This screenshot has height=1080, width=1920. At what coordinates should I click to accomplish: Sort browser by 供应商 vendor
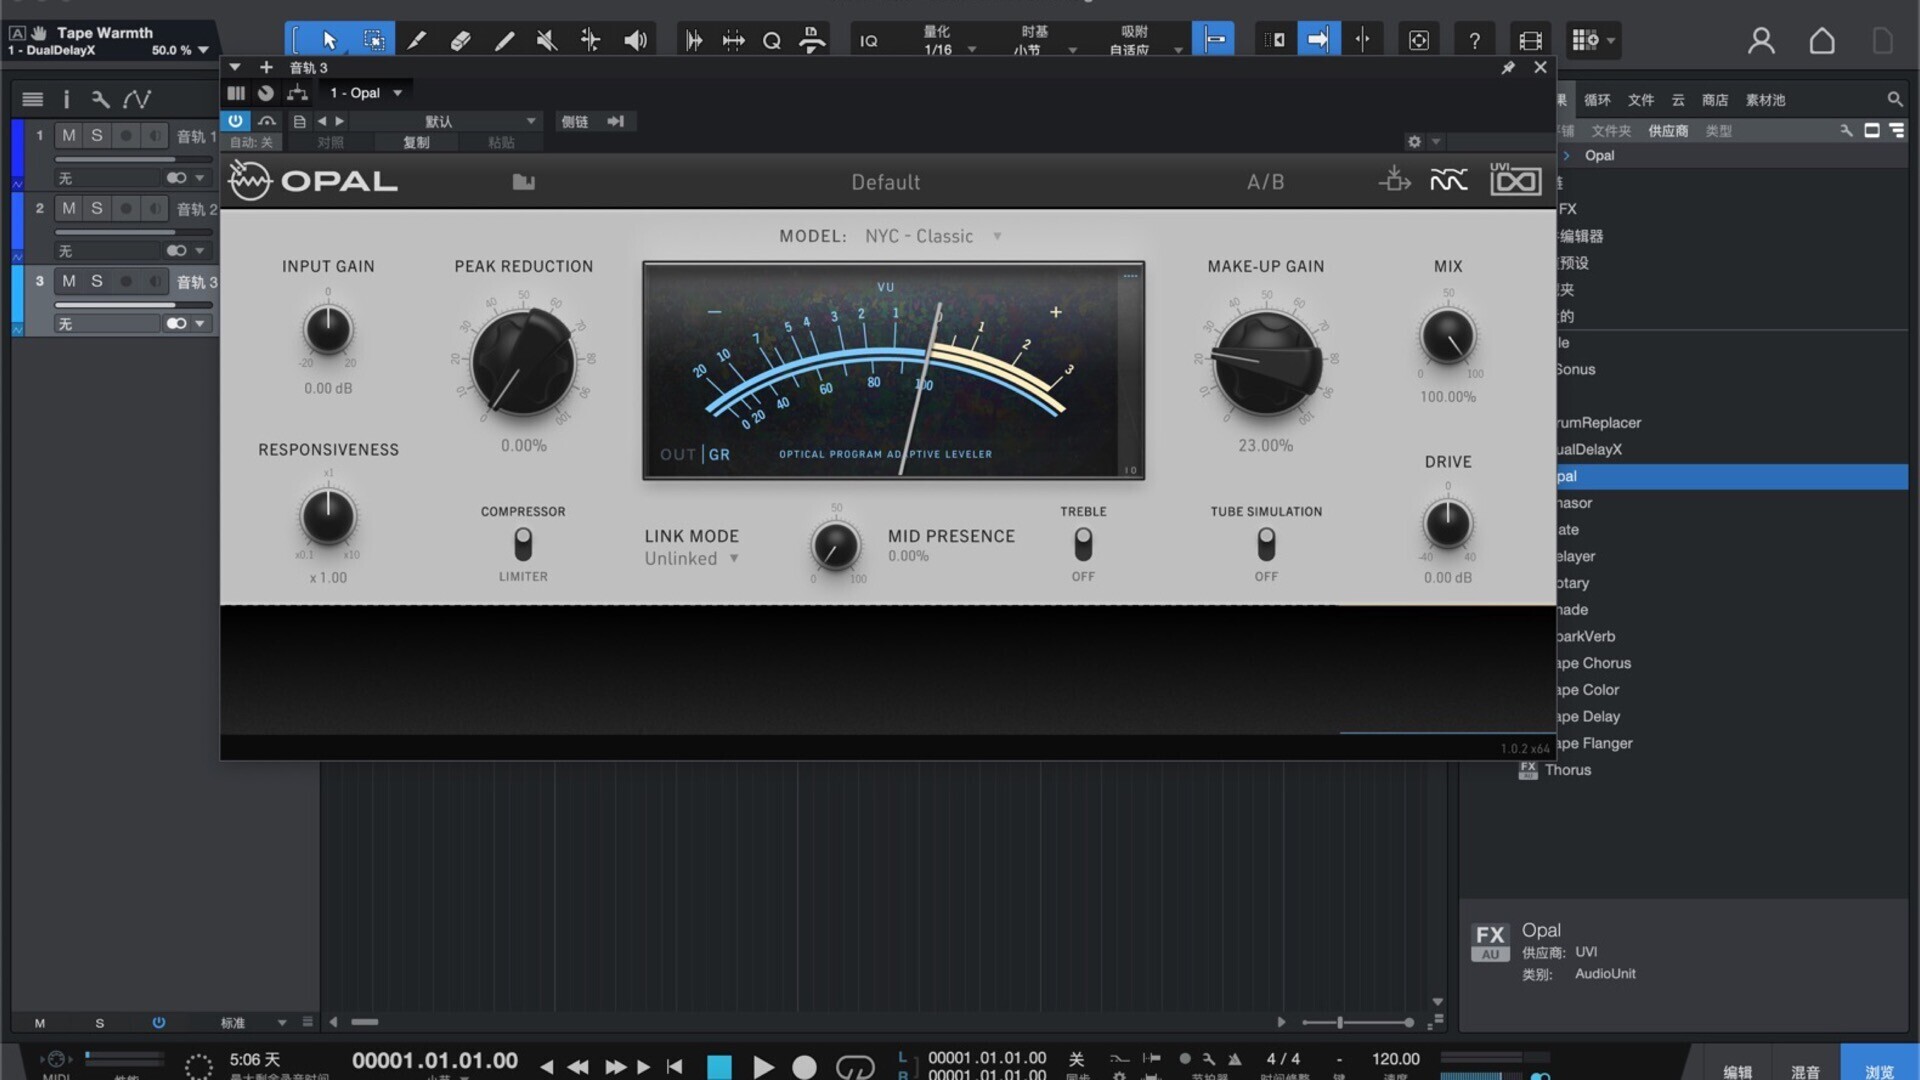[x=1668, y=131]
